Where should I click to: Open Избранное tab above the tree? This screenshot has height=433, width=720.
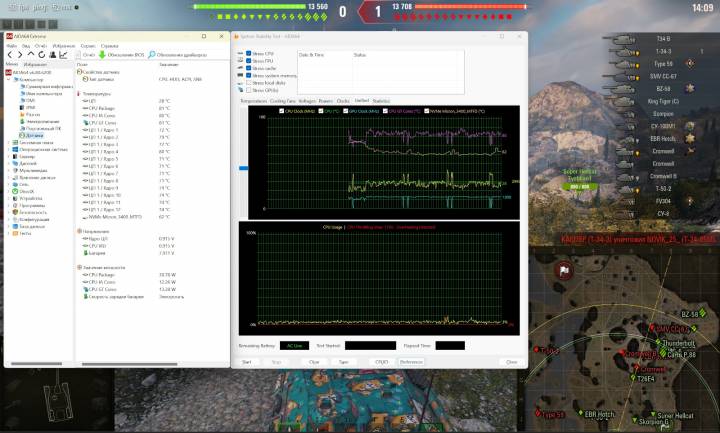tap(35, 64)
